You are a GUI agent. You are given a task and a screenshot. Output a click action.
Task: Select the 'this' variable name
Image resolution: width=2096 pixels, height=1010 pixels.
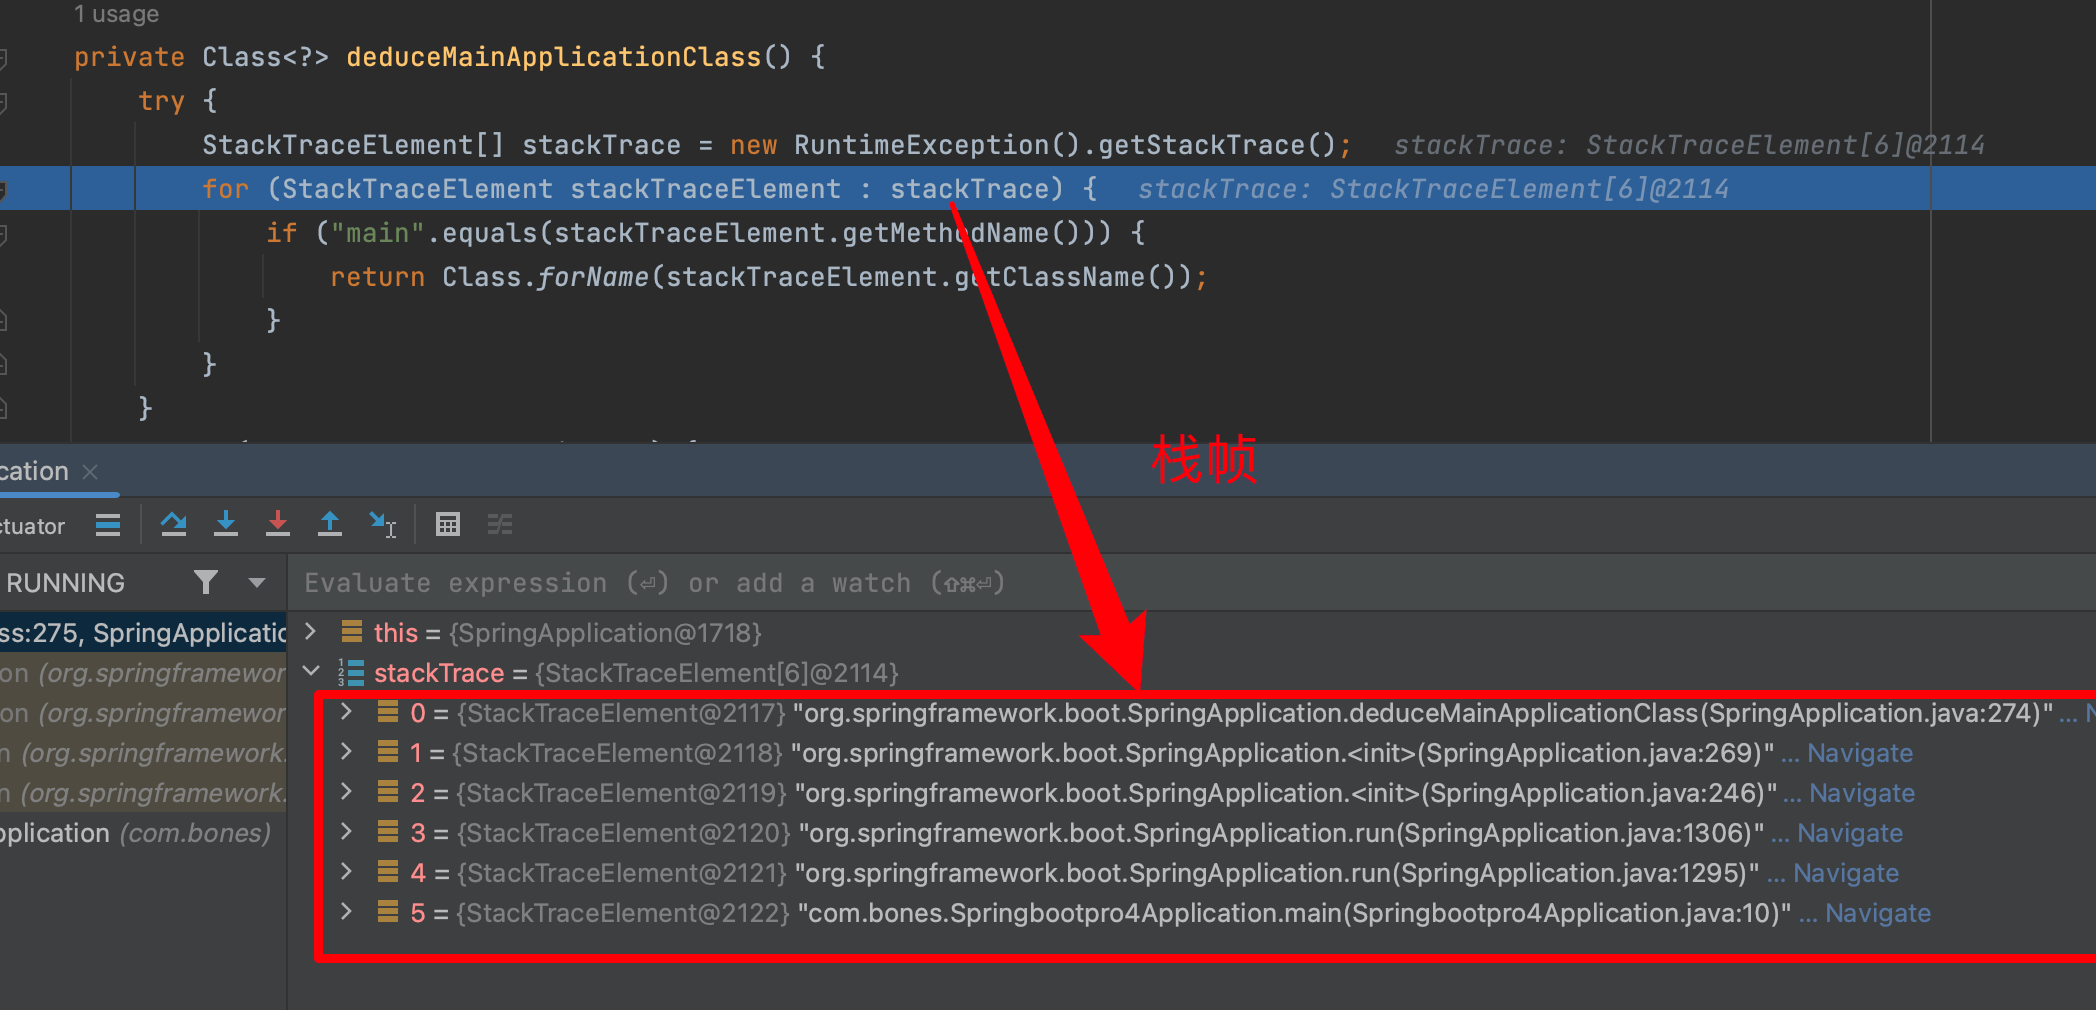pos(396,633)
